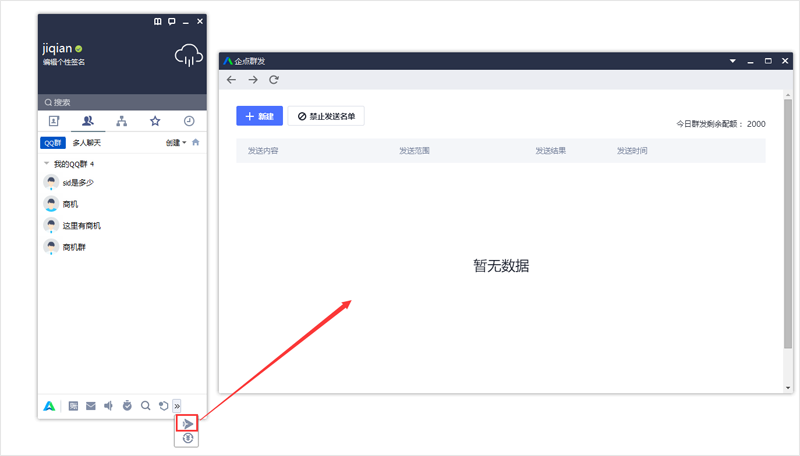Screen dimensions: 800x456
Task: Click the 搜索 search field
Action: (x=122, y=102)
